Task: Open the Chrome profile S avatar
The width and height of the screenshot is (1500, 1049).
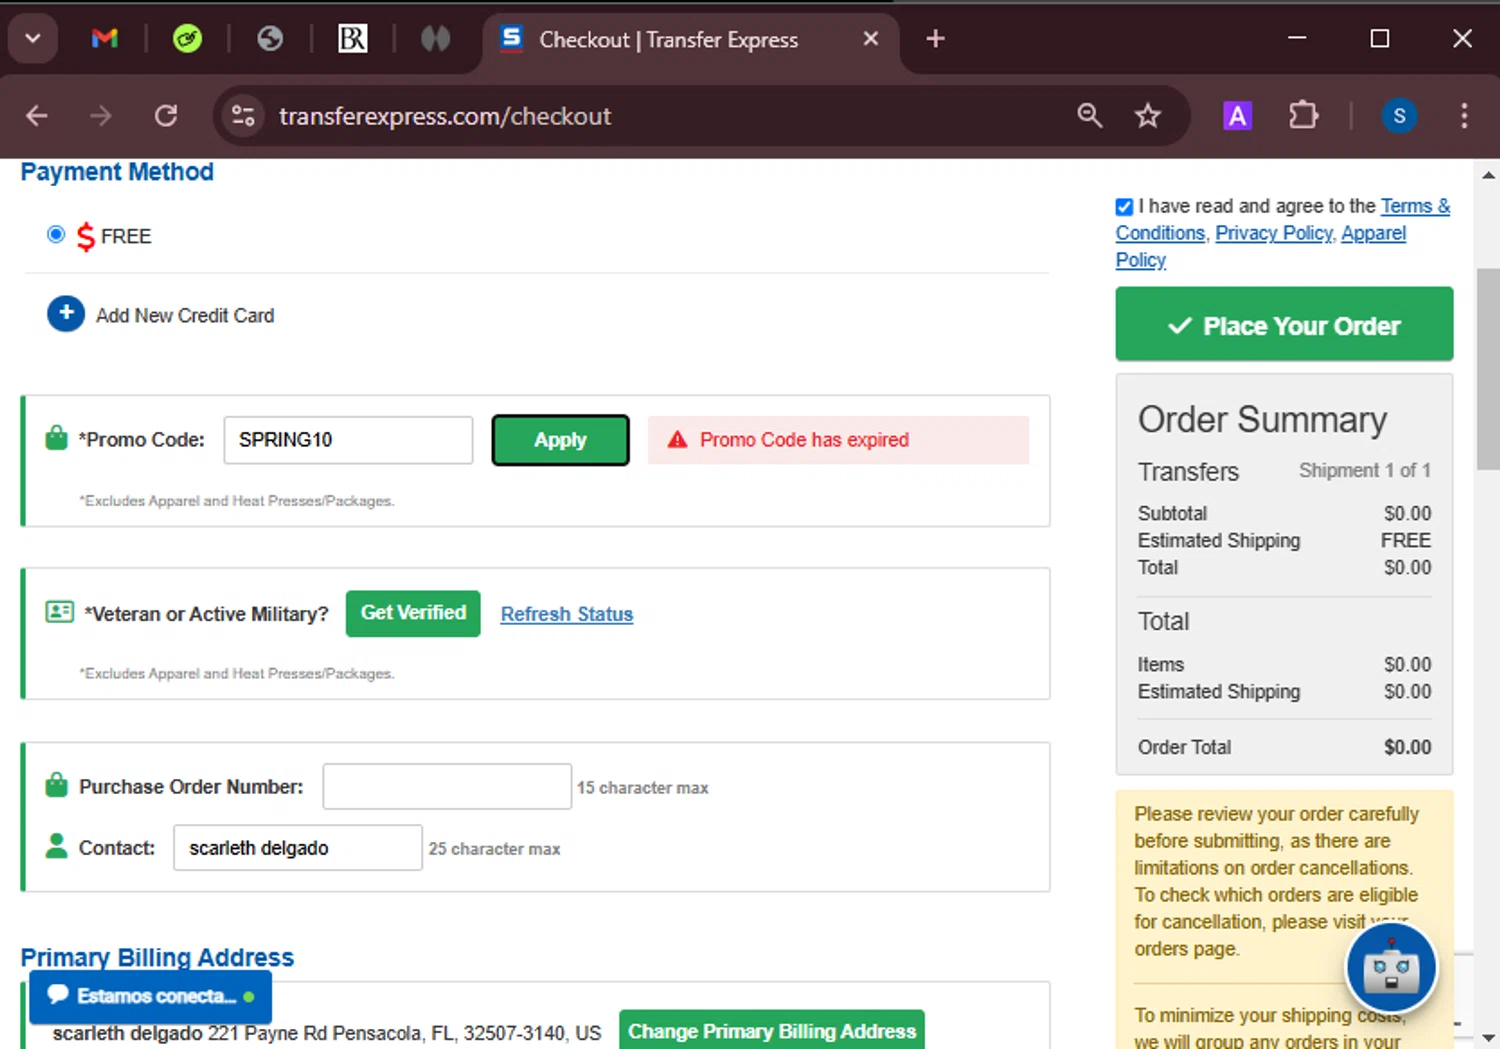Action: [x=1399, y=116]
